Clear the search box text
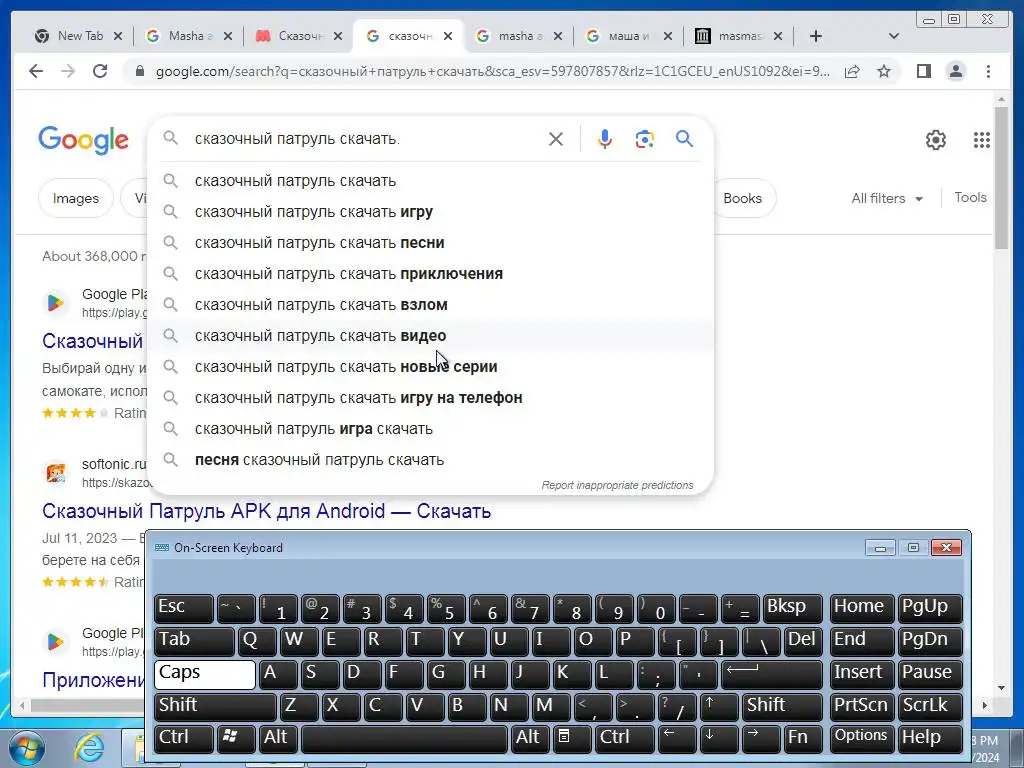The width and height of the screenshot is (1024, 768). [x=556, y=138]
